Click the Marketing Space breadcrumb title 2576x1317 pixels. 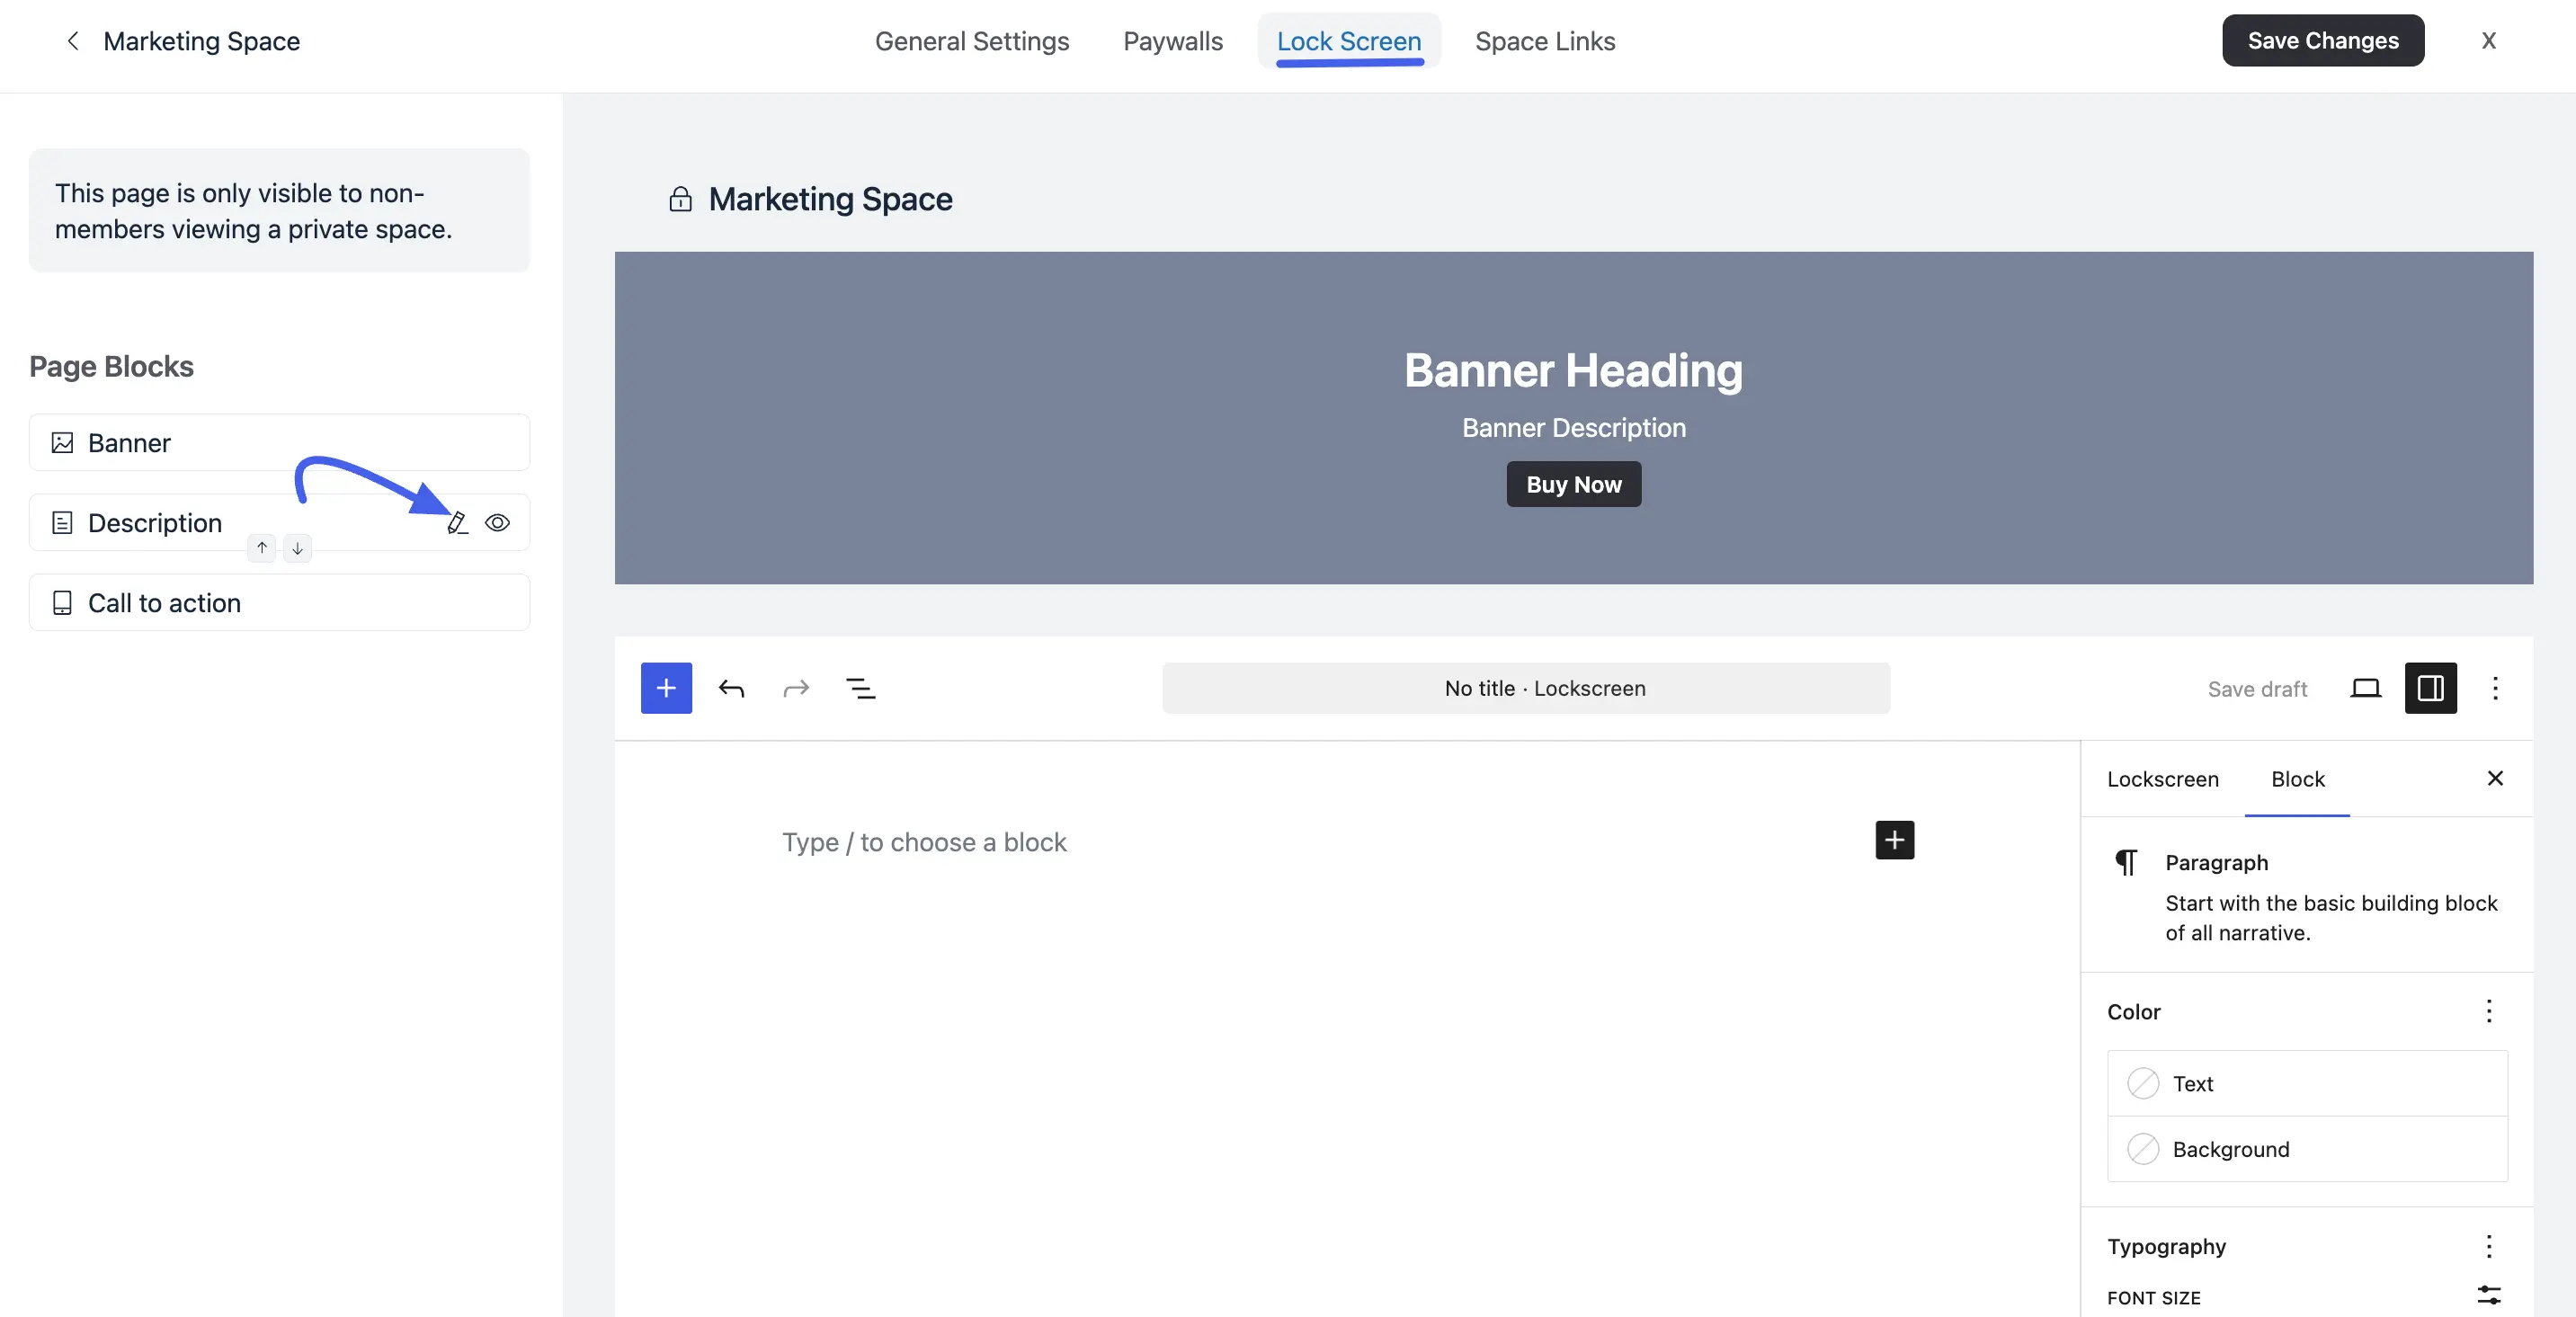(201, 41)
